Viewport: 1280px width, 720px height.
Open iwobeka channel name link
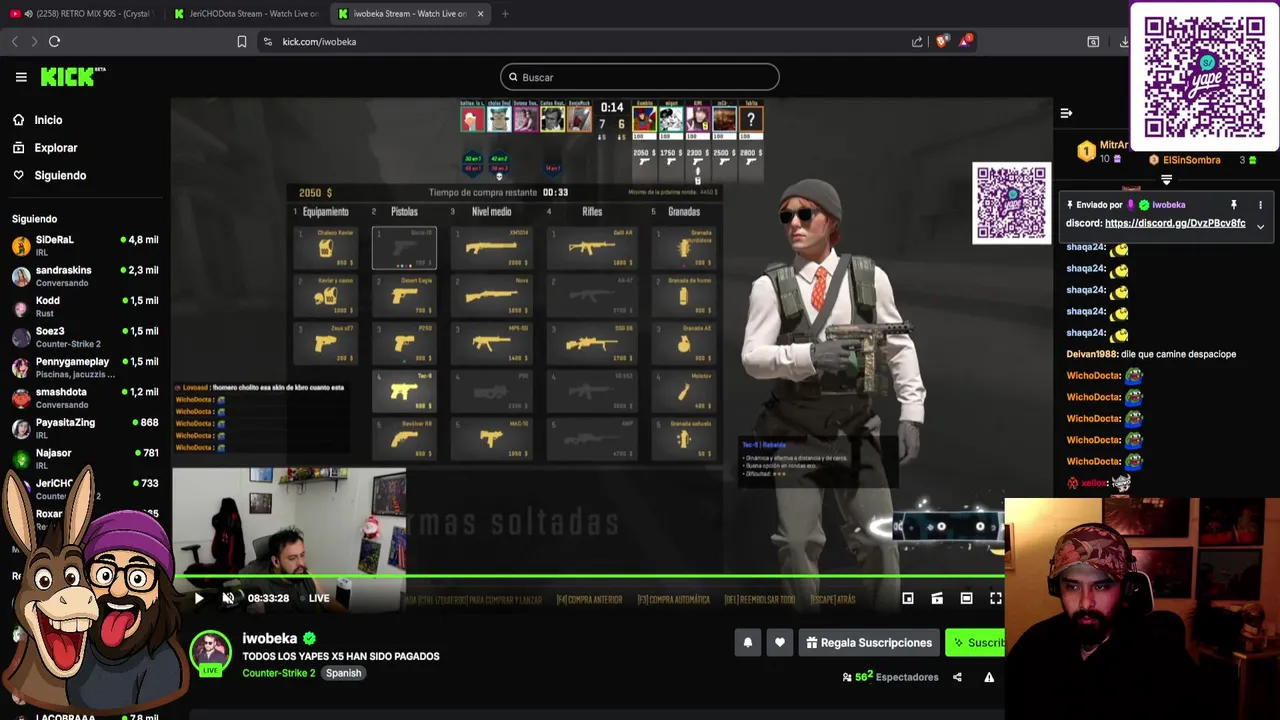tap(270, 638)
